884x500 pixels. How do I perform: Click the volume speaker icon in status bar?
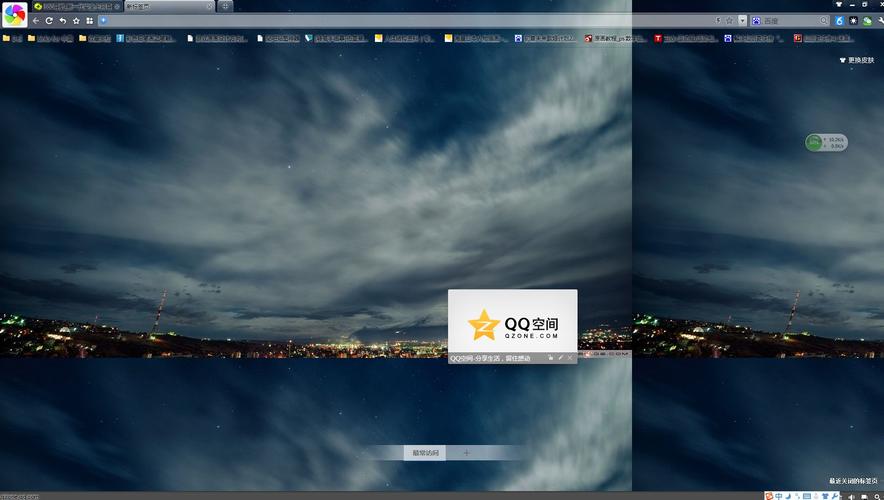pyautogui.click(x=851, y=497)
